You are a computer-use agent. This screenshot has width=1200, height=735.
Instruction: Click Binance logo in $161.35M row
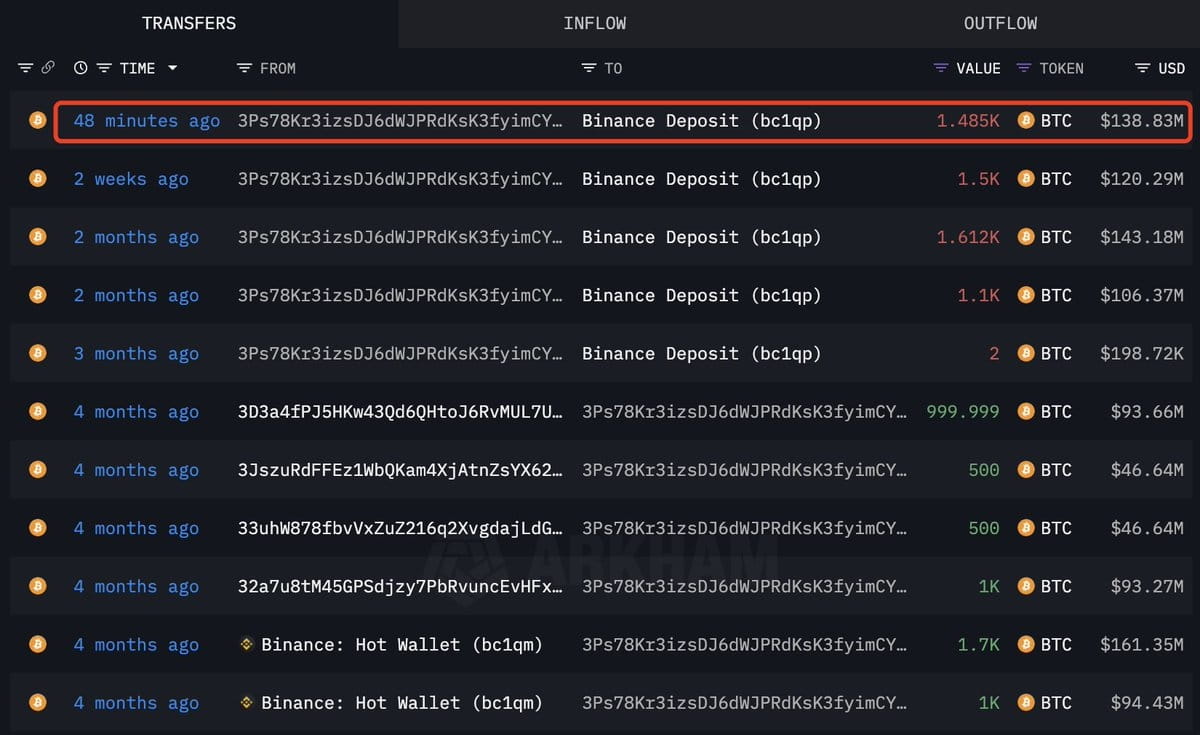tap(248, 645)
